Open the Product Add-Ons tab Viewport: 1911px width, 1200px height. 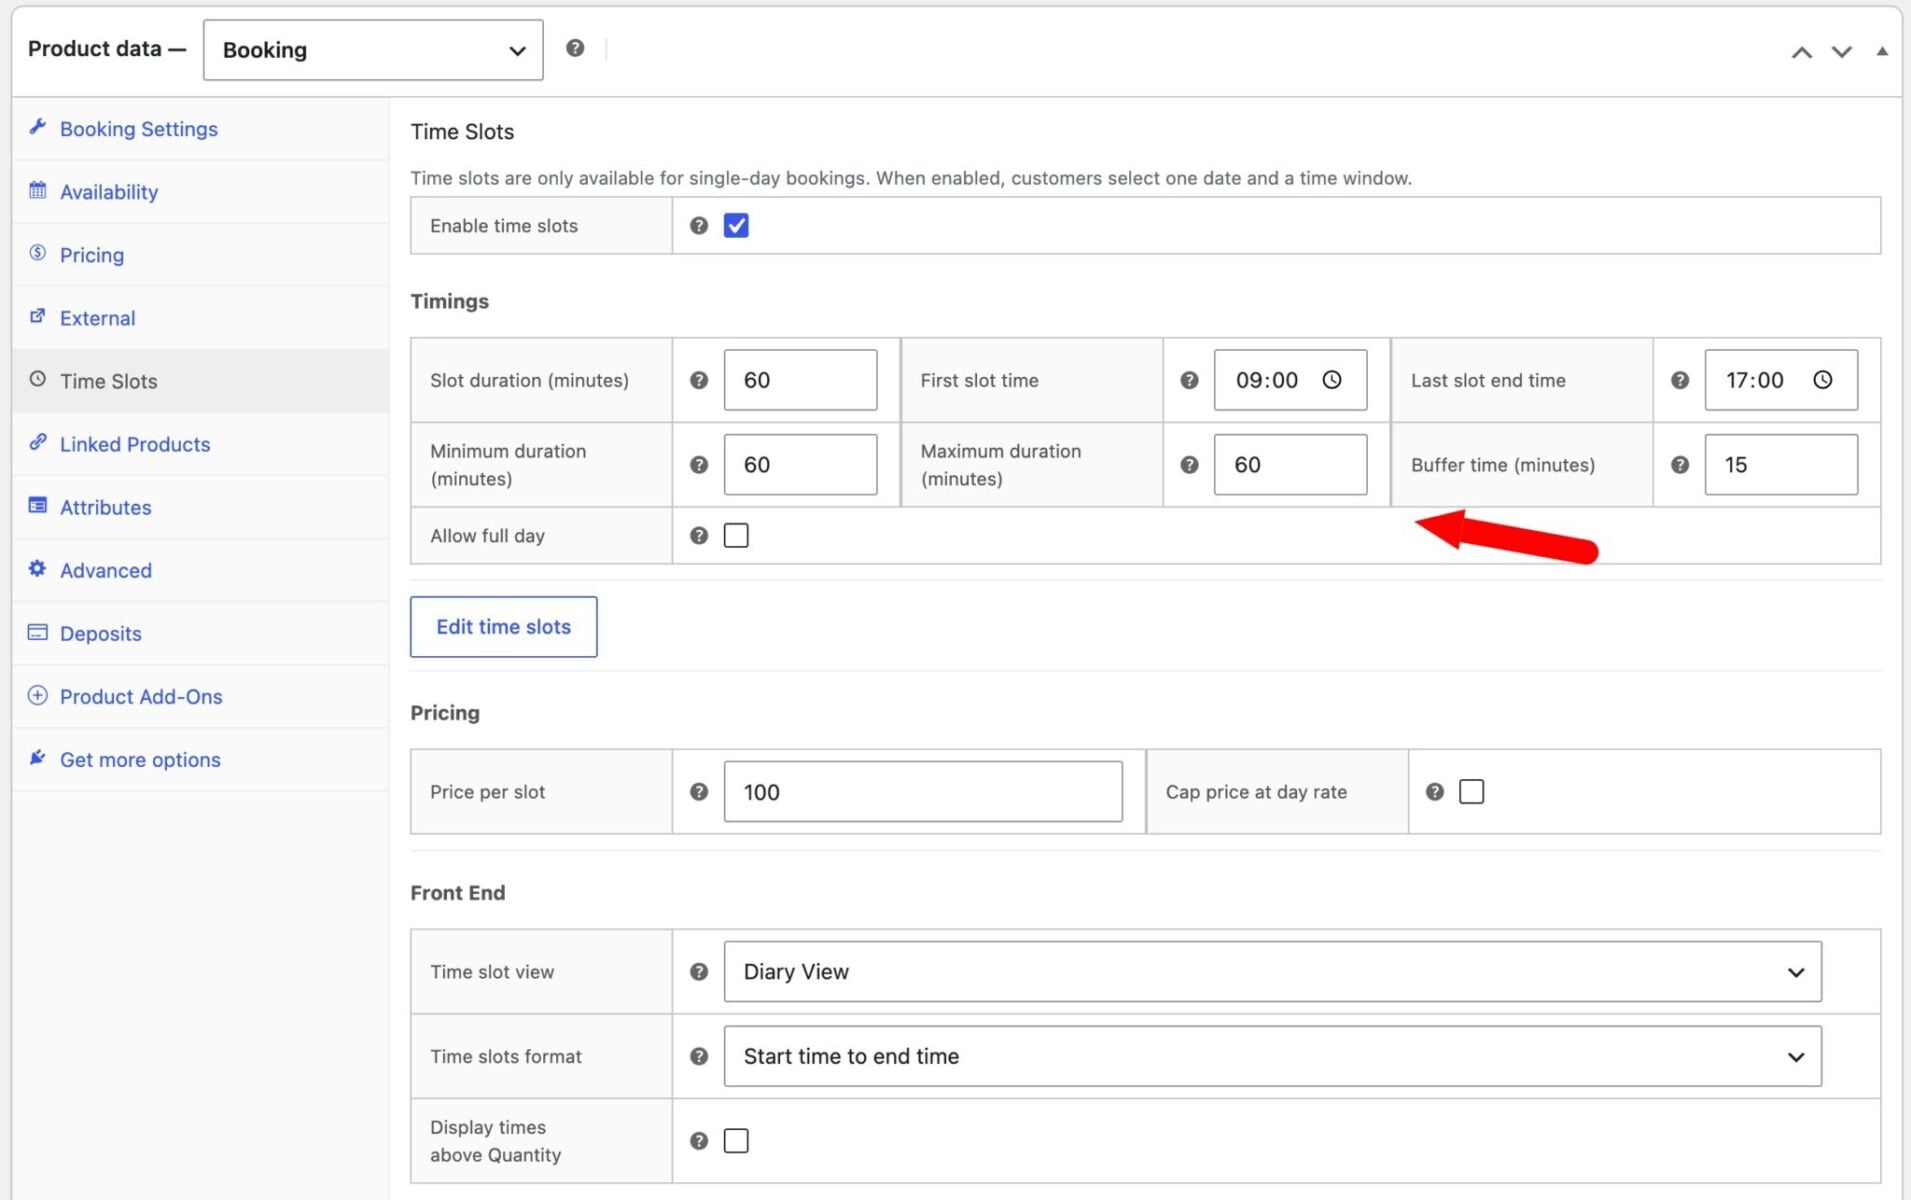pyautogui.click(x=200, y=696)
